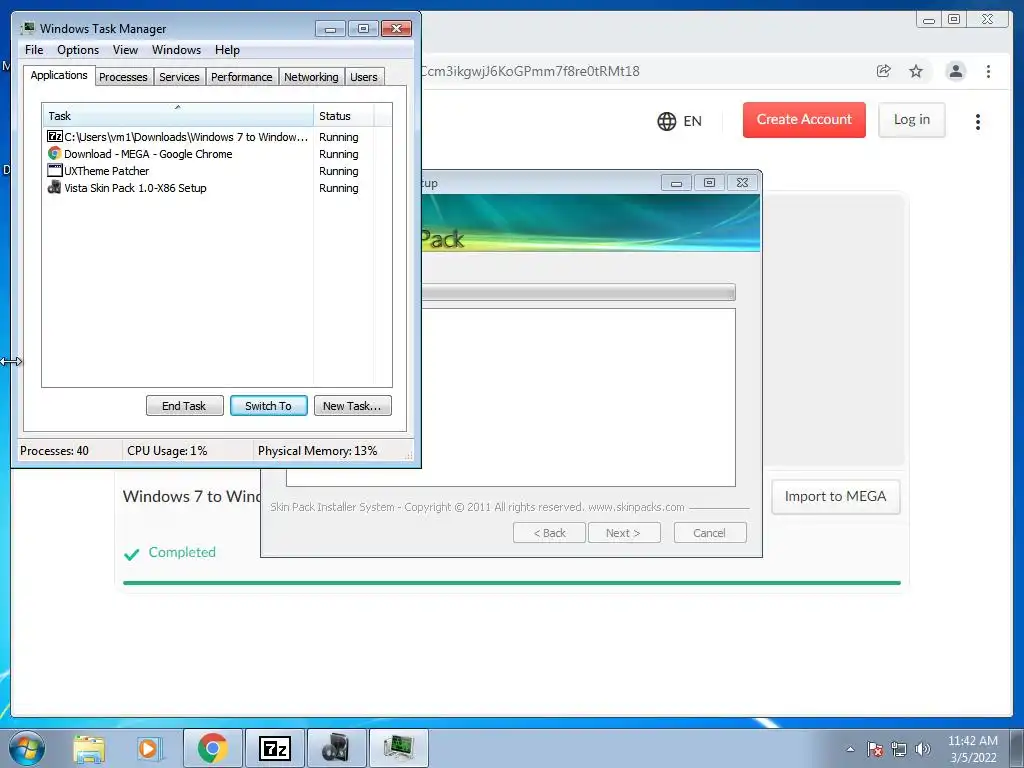1024x768 pixels.
Task: Bookmark this page with star icon
Action: [x=916, y=71]
